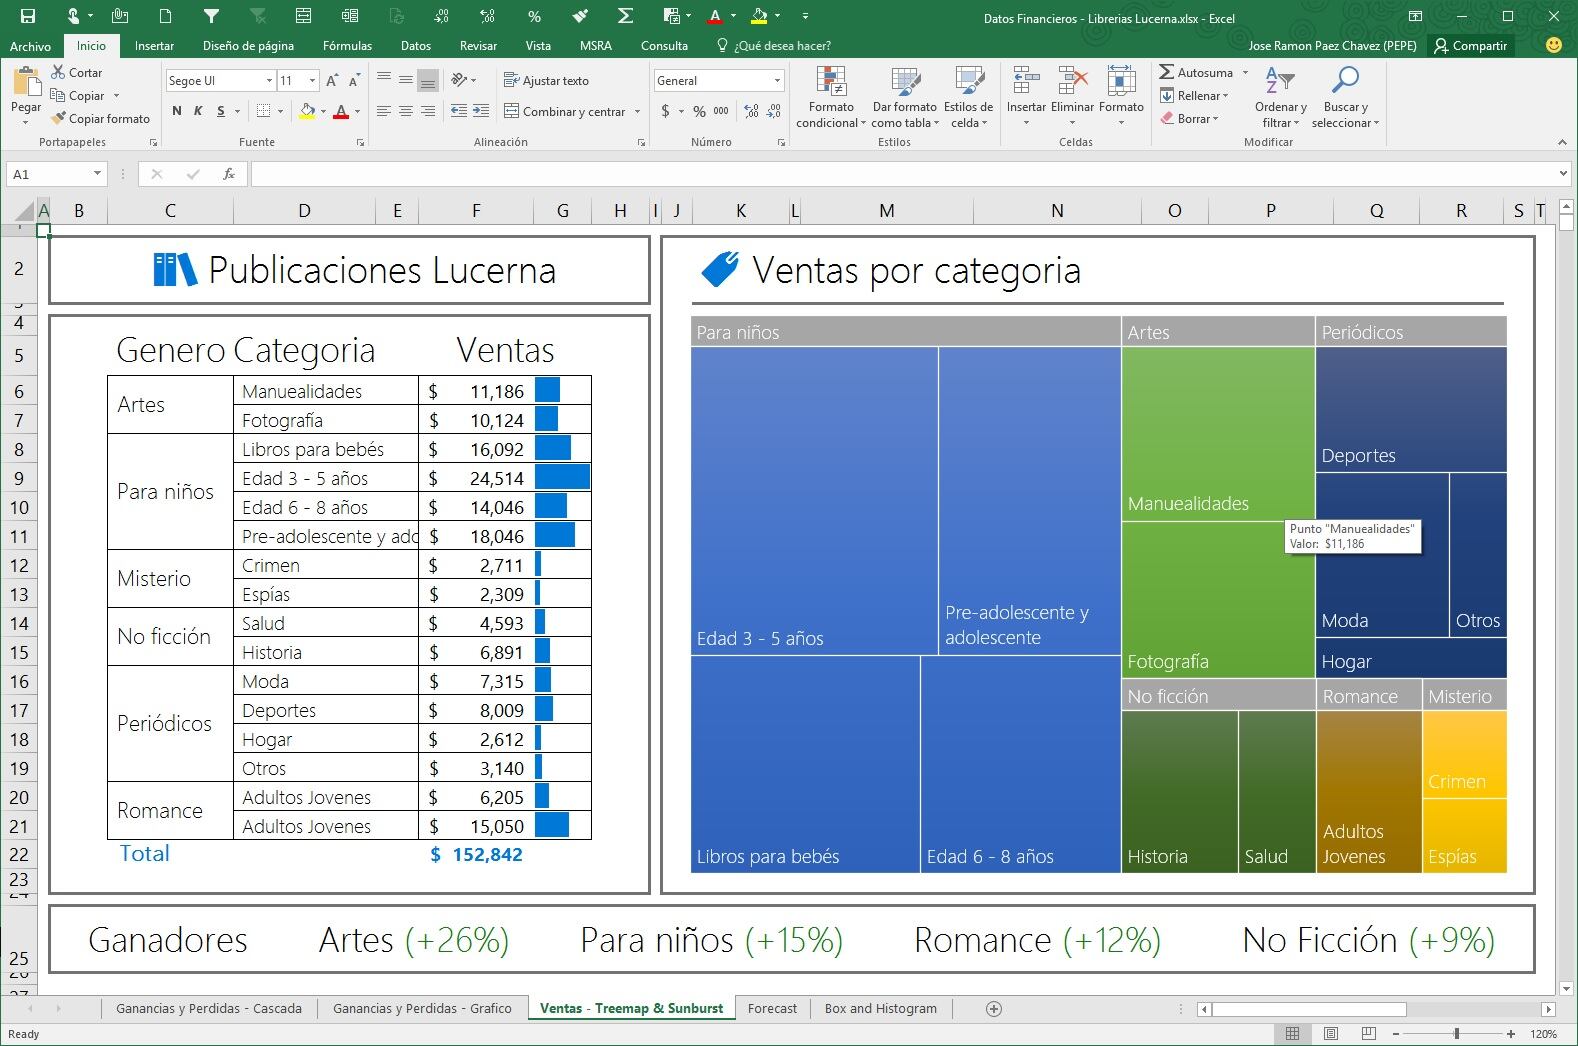Open the General number format dropdown
Image resolution: width=1578 pixels, height=1046 pixels.
pyautogui.click(x=777, y=81)
